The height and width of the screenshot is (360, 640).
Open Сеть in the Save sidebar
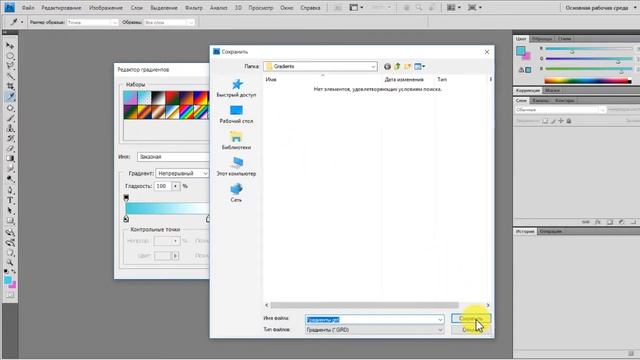pos(236,193)
